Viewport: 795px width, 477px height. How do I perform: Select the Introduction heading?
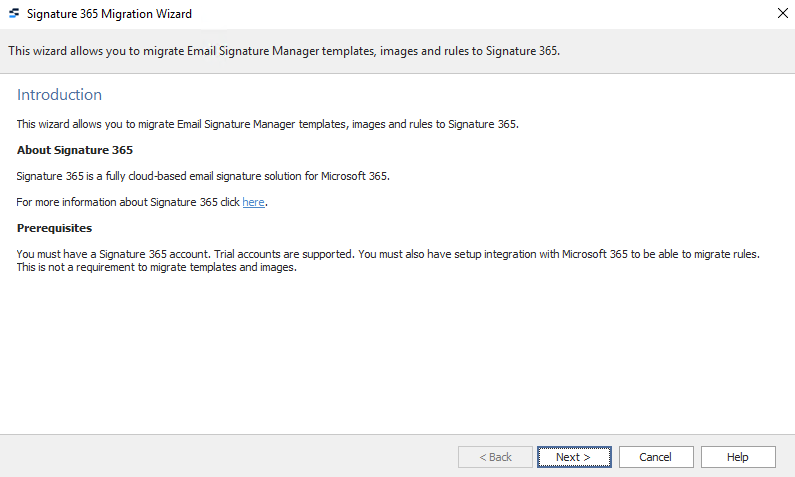59,95
